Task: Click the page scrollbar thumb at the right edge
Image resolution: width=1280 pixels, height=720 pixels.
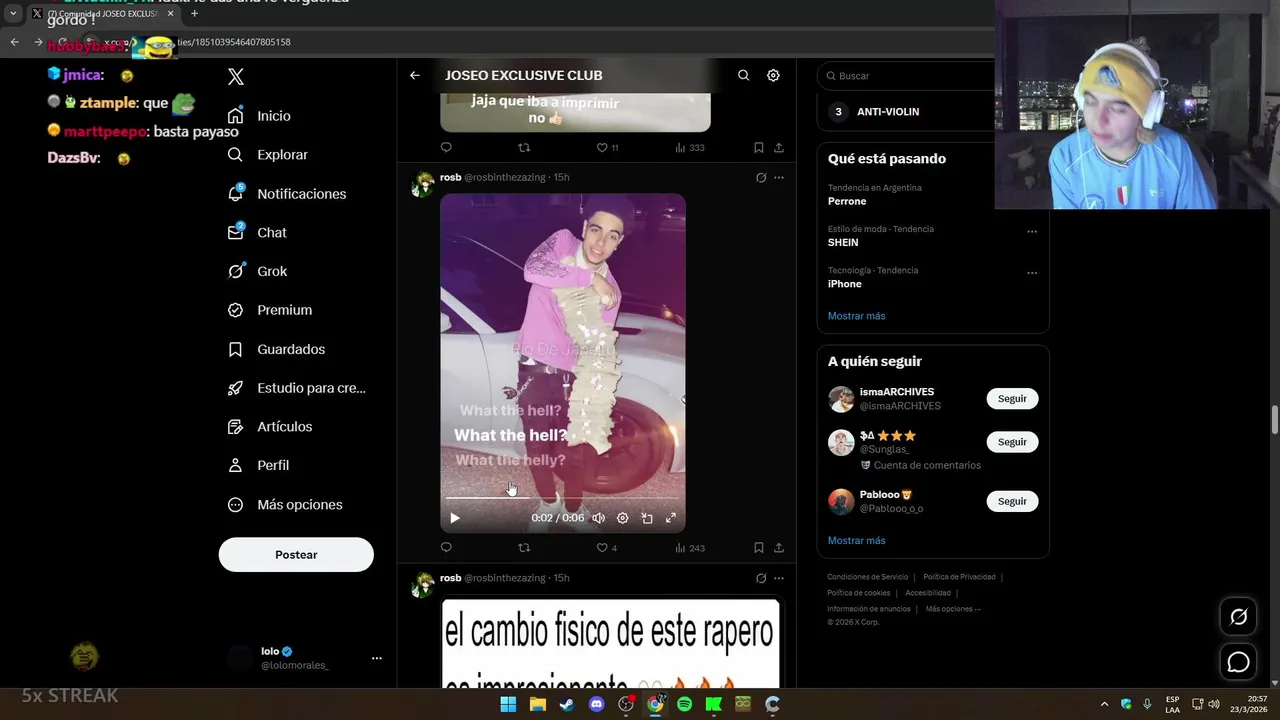Action: pyautogui.click(x=1275, y=420)
